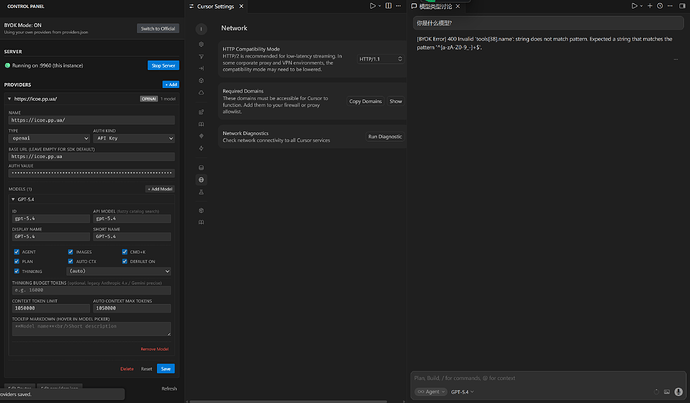
Task: Click the blue Save button
Action: [x=166, y=369]
